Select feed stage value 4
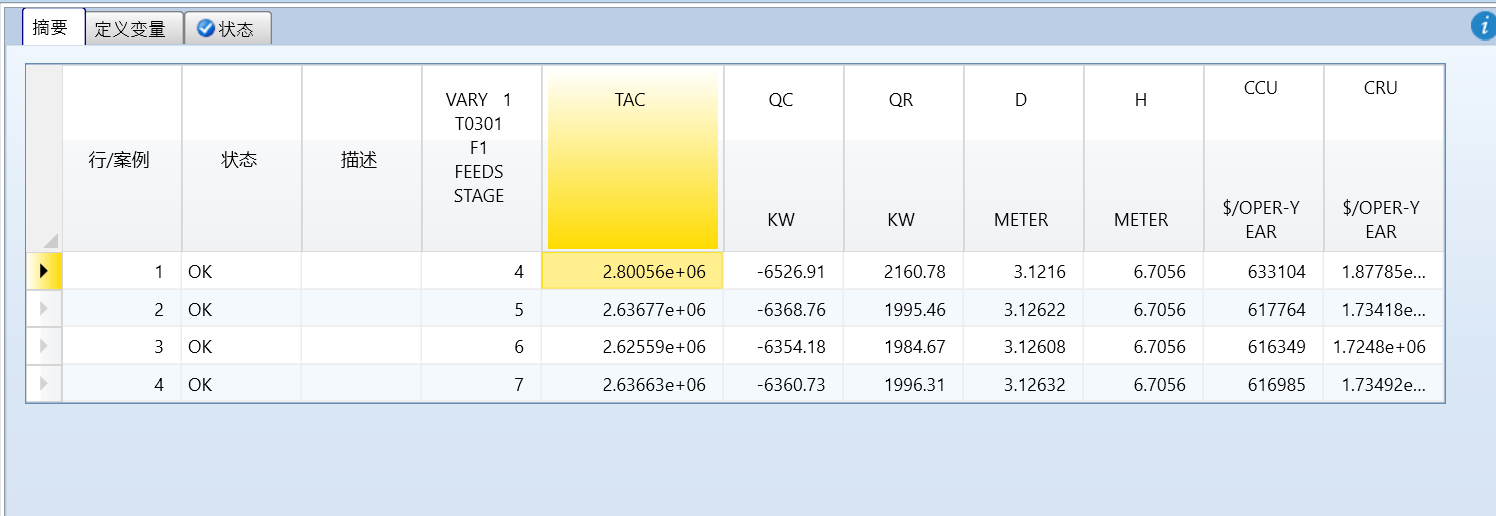Screen dimensions: 1496x516 pos(481,271)
